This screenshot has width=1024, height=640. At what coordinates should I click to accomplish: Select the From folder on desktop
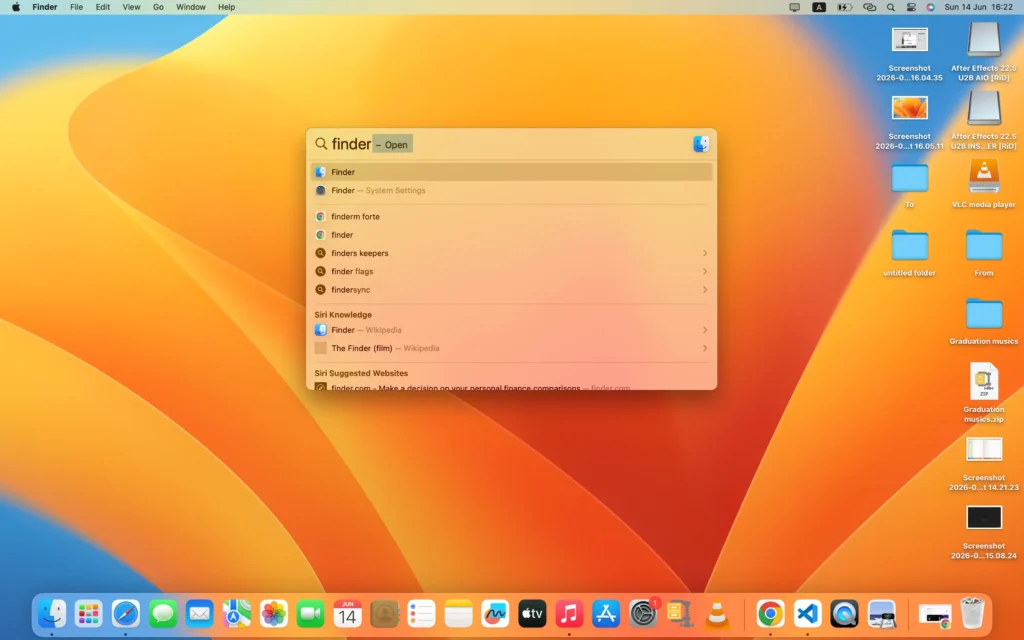(984, 253)
